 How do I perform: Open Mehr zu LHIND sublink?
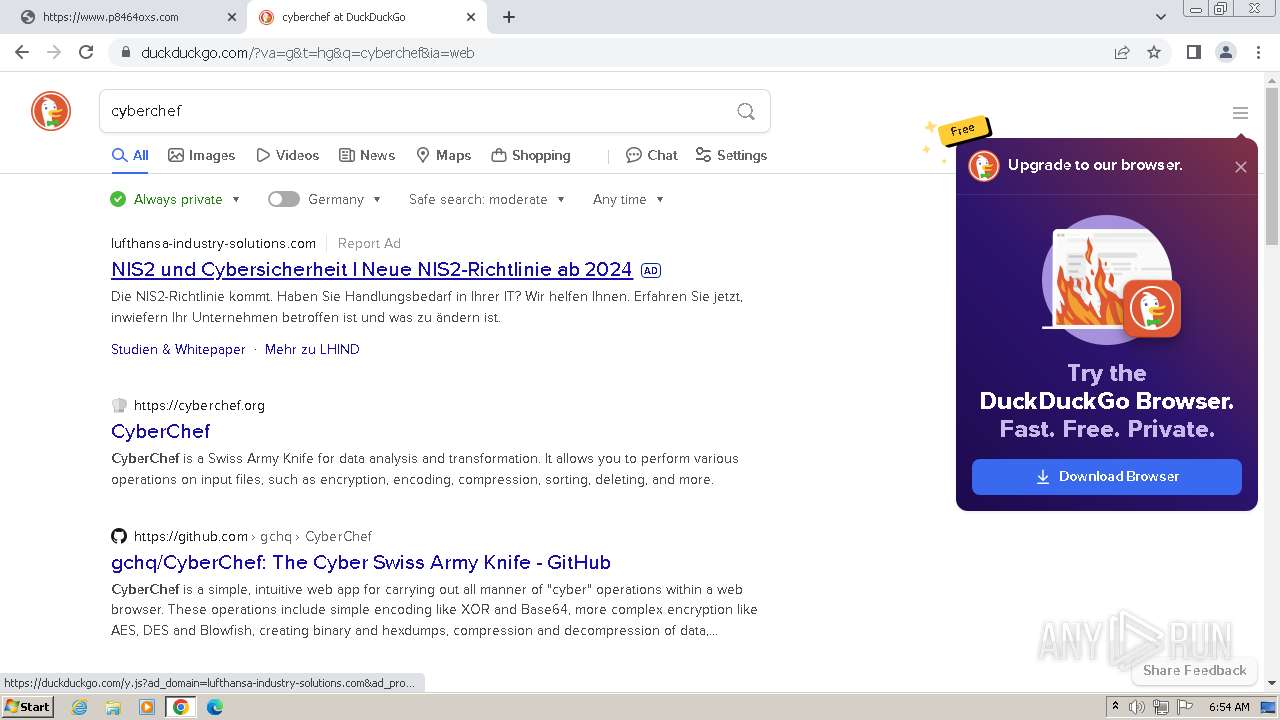click(x=312, y=349)
